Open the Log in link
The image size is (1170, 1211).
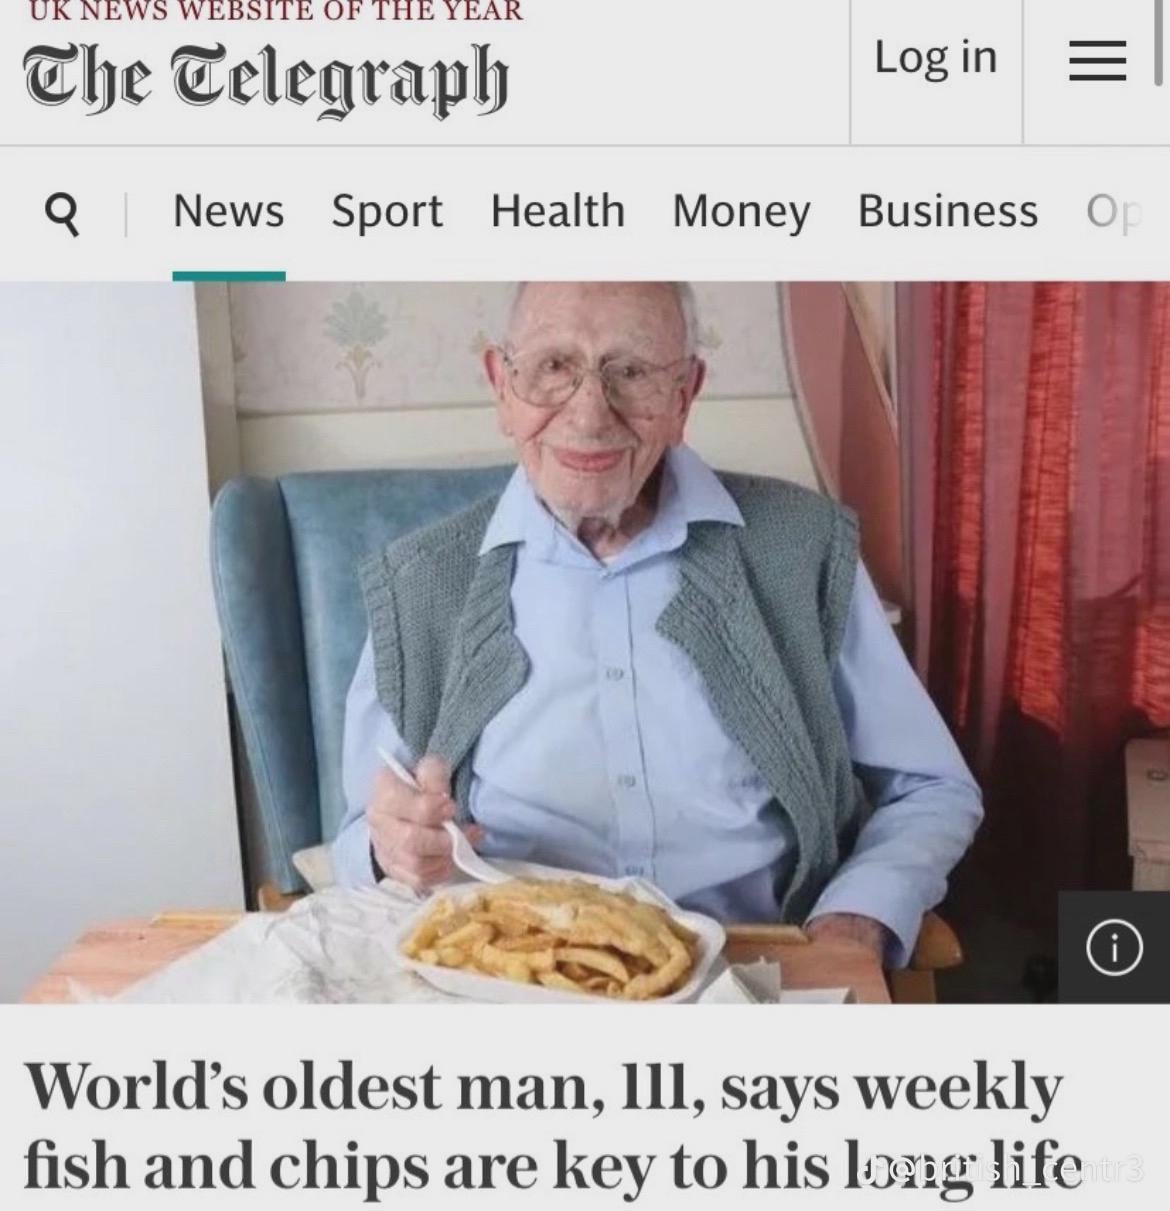coord(936,57)
